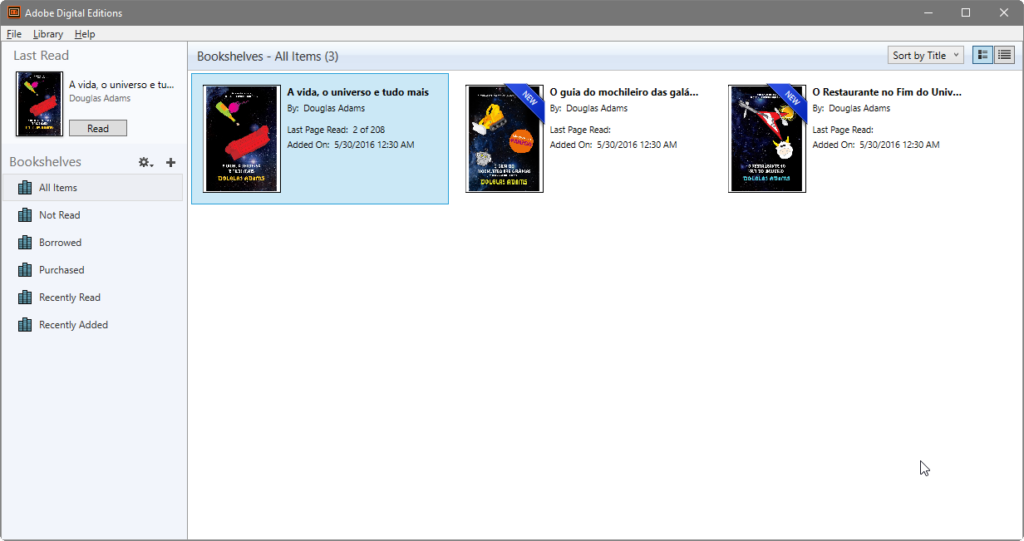Open the Help menu
This screenshot has width=1024, height=541.
pyautogui.click(x=84, y=34)
